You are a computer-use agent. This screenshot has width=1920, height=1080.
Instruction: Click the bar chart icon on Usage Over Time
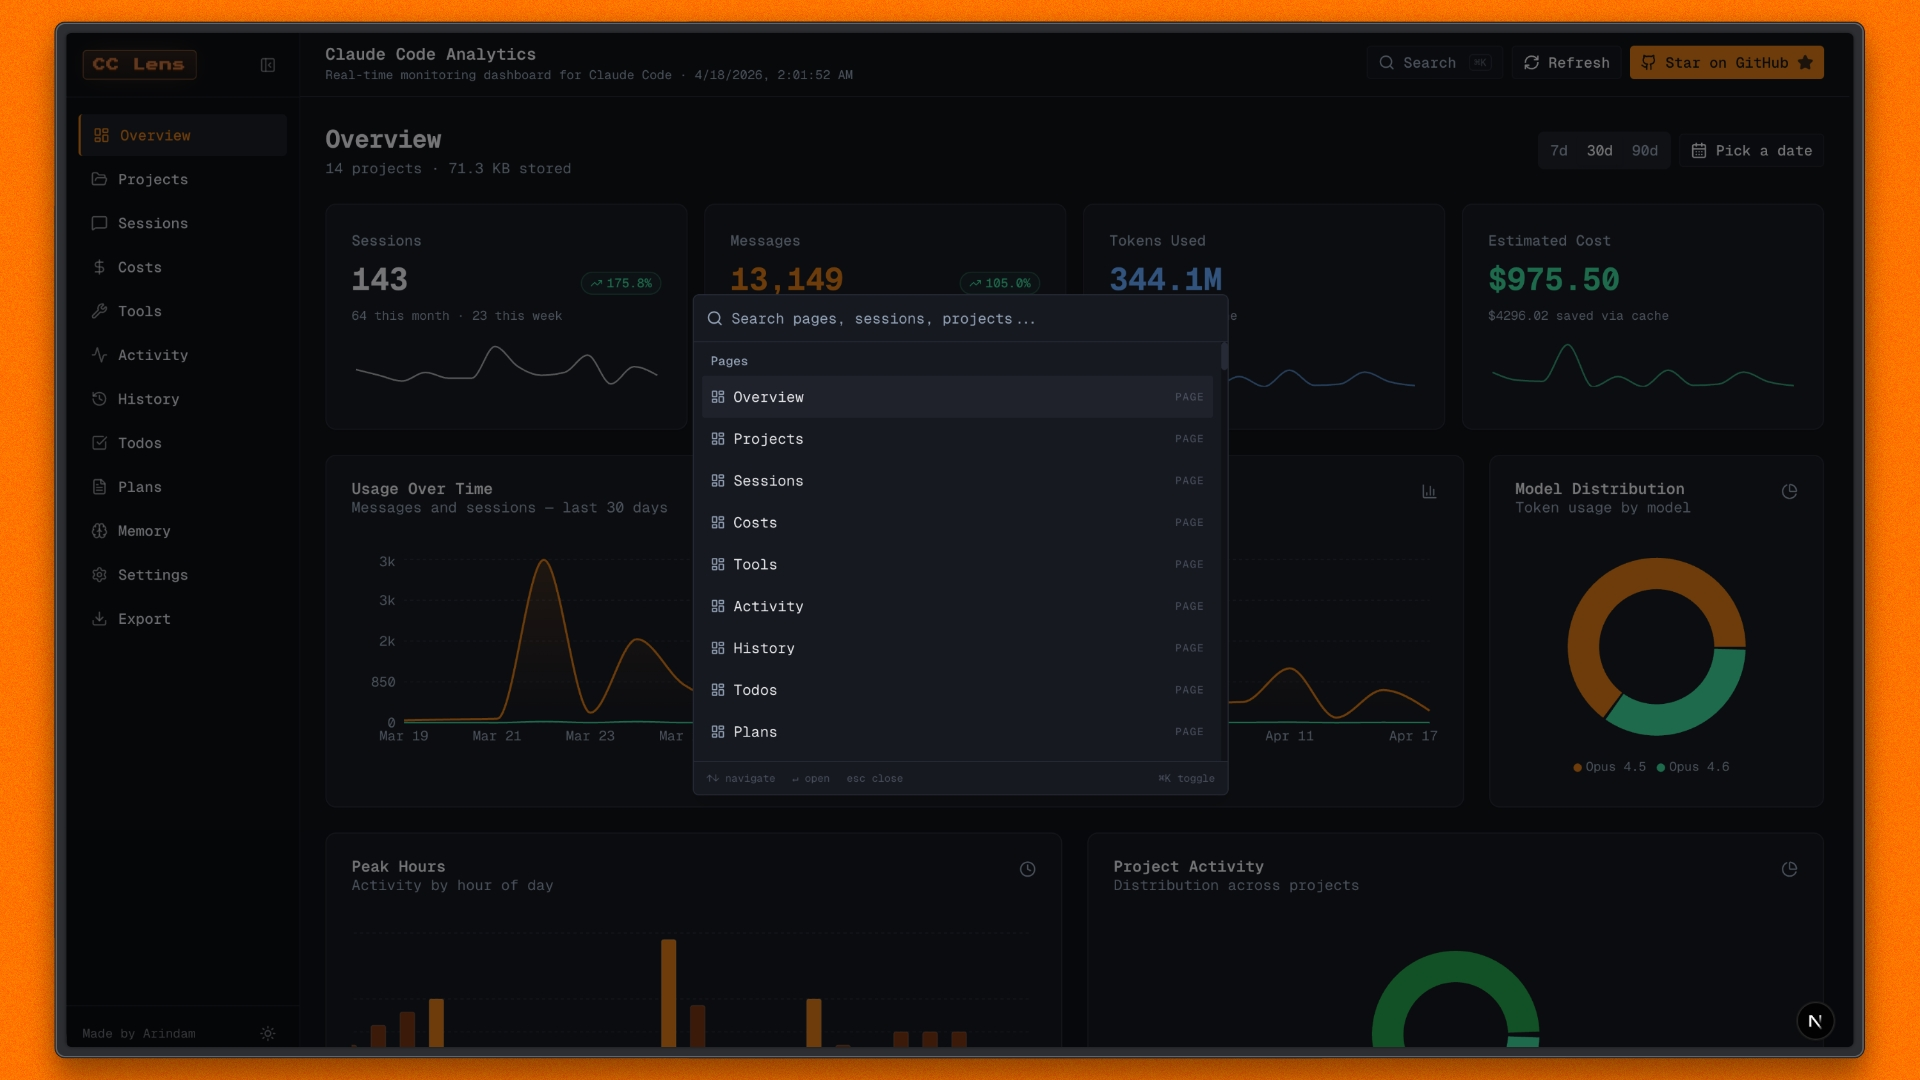point(1429,491)
